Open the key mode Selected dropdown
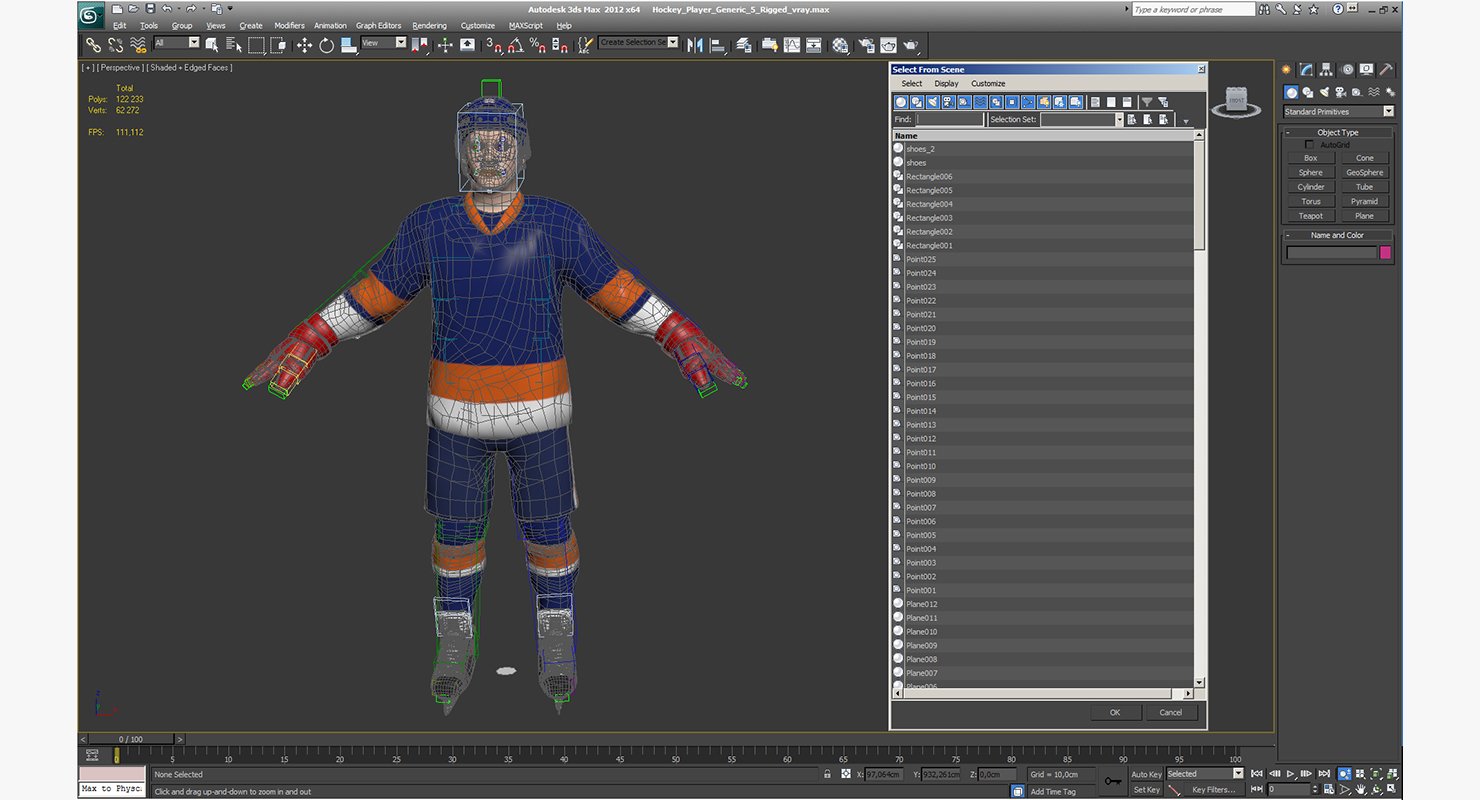Image resolution: width=1480 pixels, height=800 pixels. pyautogui.click(x=1205, y=774)
